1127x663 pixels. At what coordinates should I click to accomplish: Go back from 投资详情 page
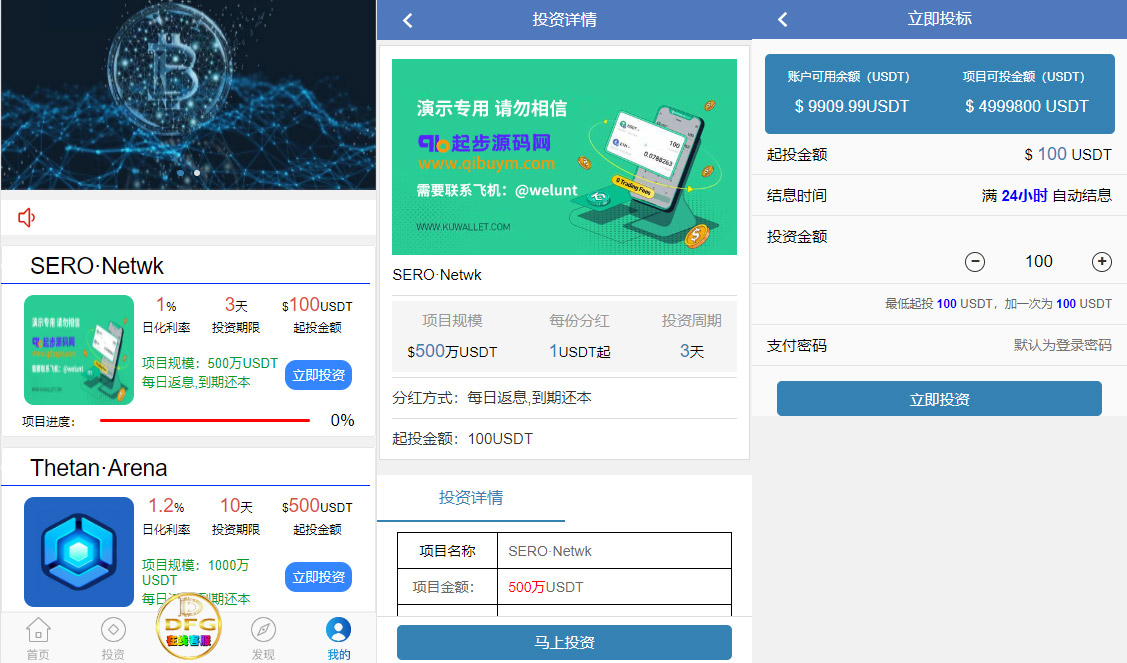point(408,20)
